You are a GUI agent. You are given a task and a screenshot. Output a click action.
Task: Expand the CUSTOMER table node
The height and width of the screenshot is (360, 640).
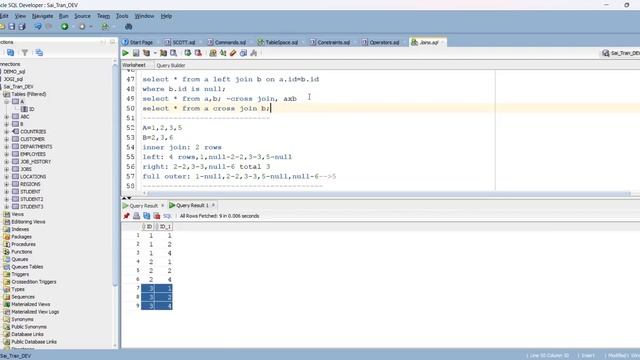point(7,139)
